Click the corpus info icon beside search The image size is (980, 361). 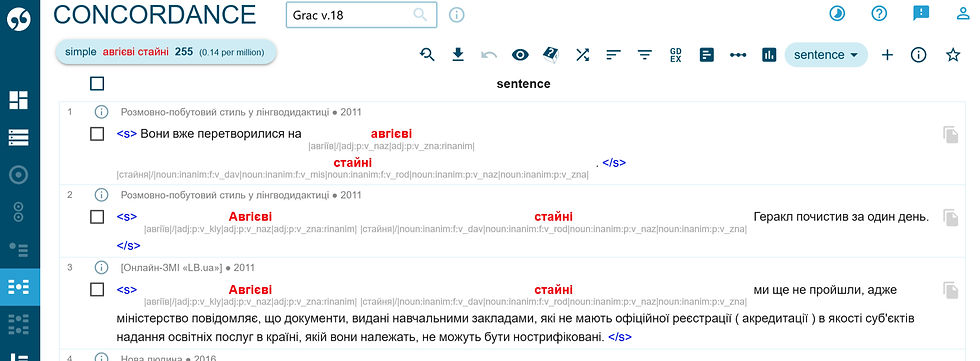point(457,15)
